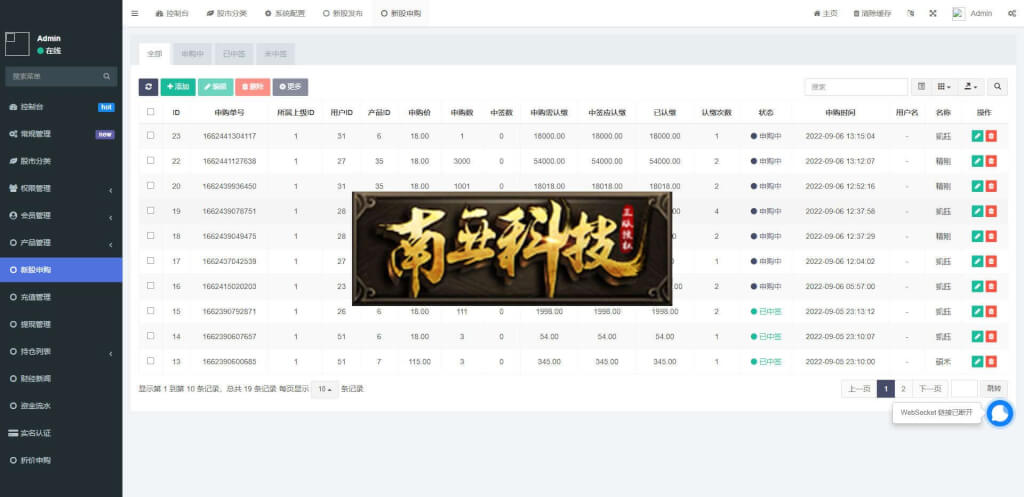Edit the record with ID 20
Image resolution: width=1024 pixels, height=497 pixels.
[x=977, y=186]
